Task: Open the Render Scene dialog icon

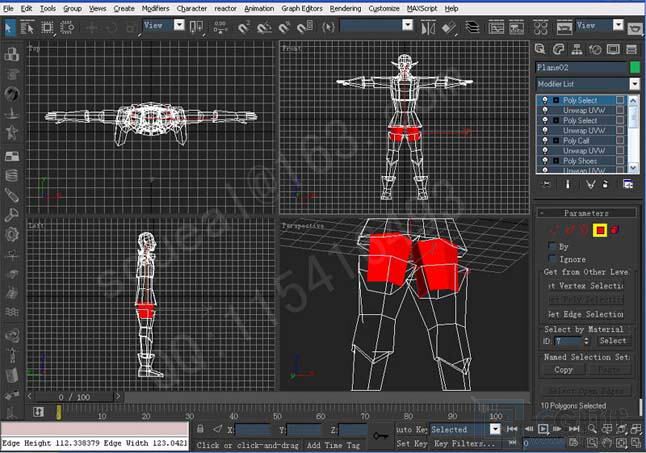Action: pos(564,28)
